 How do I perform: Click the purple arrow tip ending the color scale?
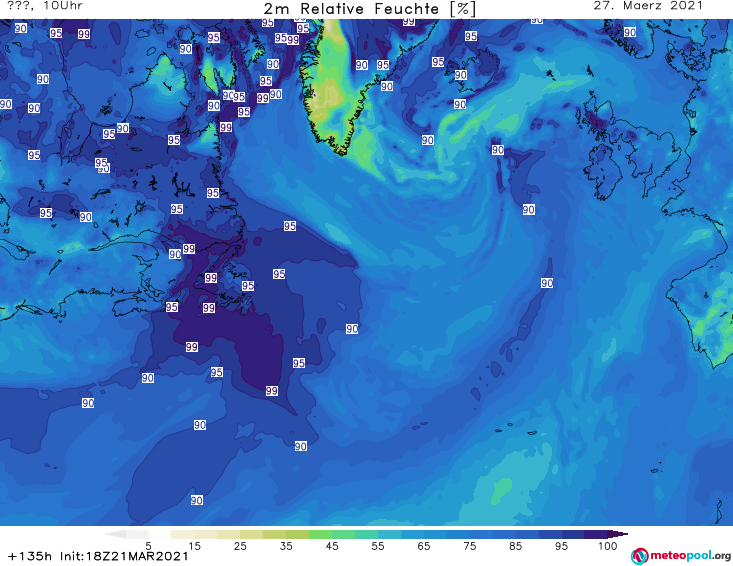tap(618, 534)
